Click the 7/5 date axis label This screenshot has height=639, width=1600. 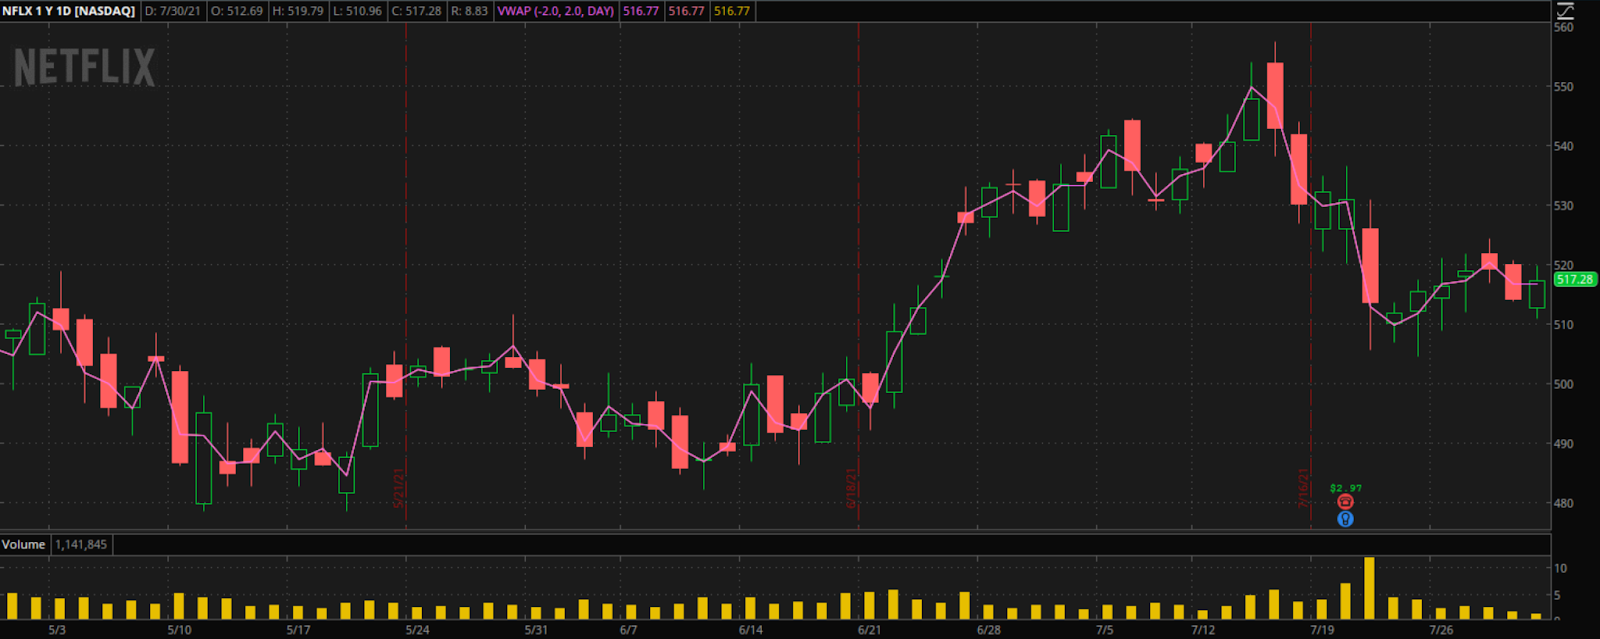pos(1104,630)
